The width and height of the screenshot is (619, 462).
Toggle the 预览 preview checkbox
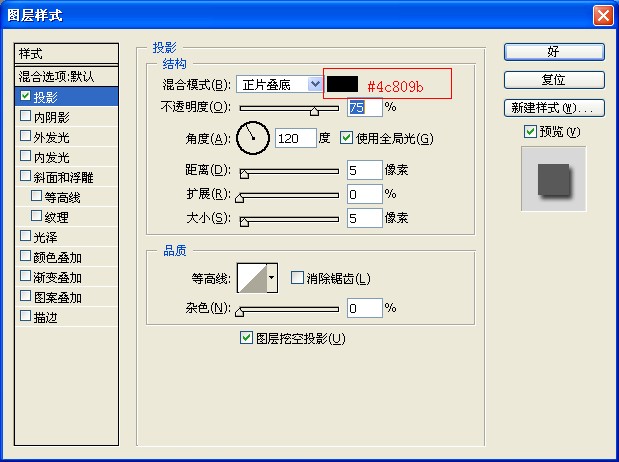(x=530, y=131)
